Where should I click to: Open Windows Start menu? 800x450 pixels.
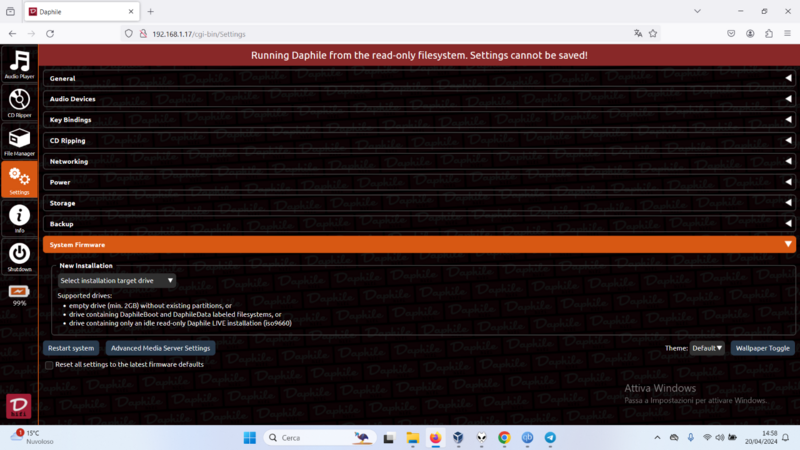[250, 438]
